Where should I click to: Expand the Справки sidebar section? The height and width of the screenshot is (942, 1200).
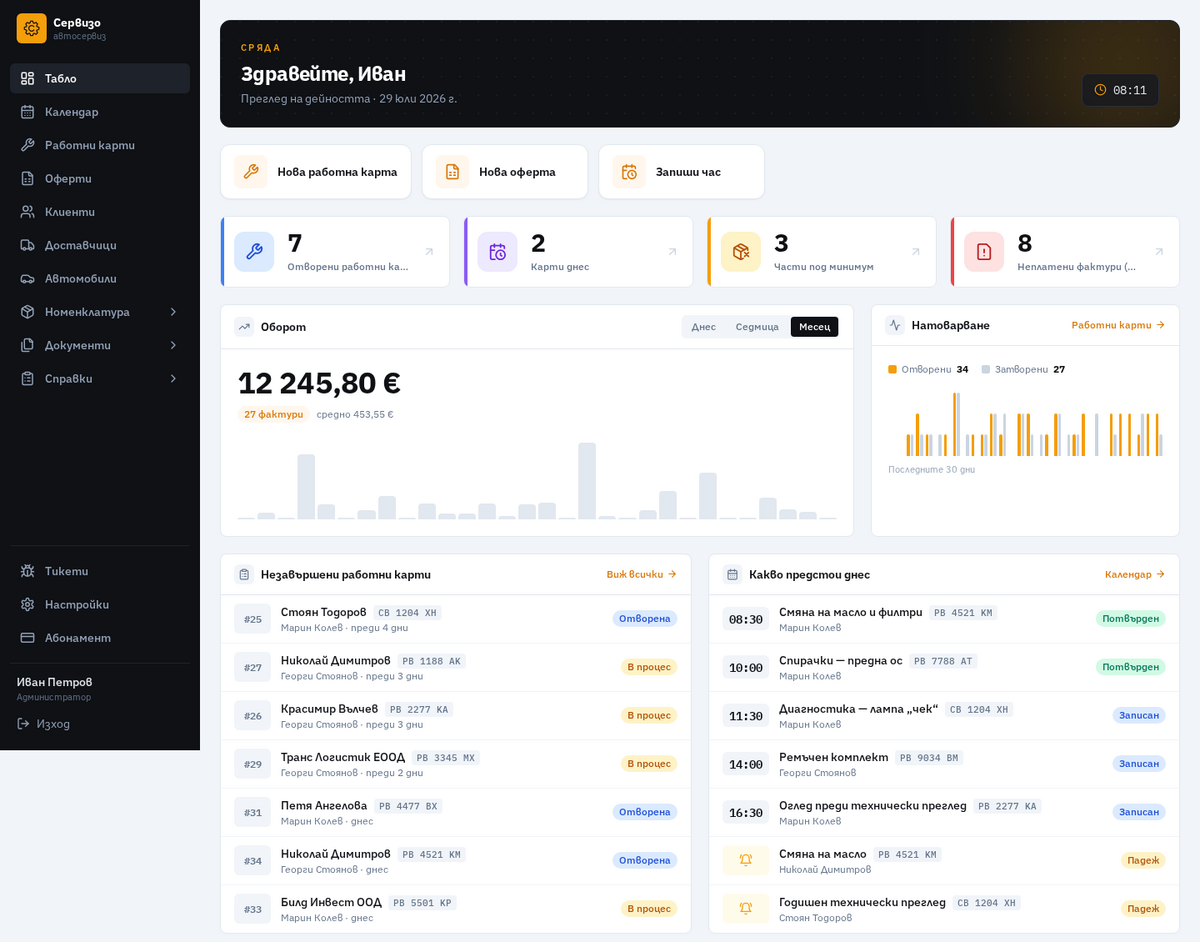click(x=100, y=378)
